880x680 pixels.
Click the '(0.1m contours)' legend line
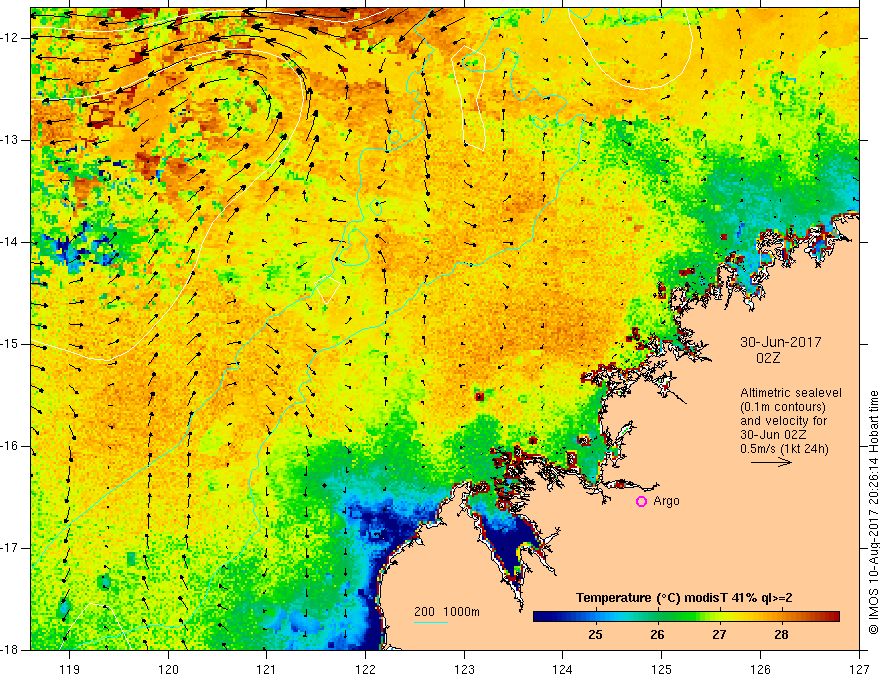[783, 407]
